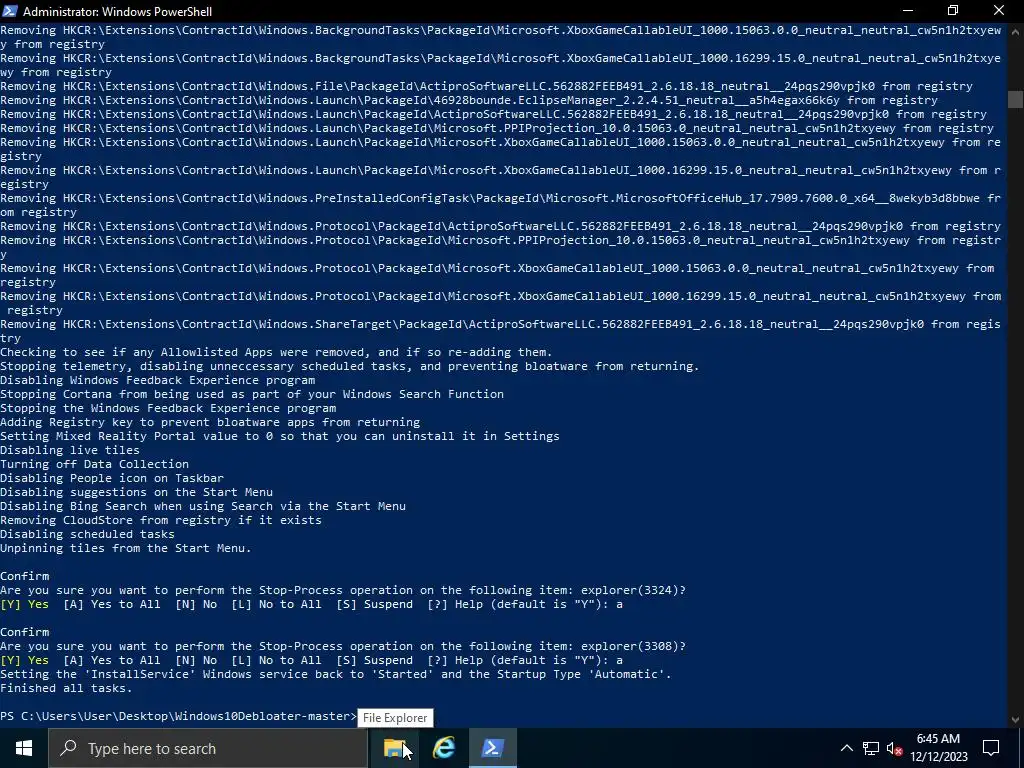Click the Windows.File ActiproSoftwareLLC removal line
1024x768 pixels.
[487, 86]
